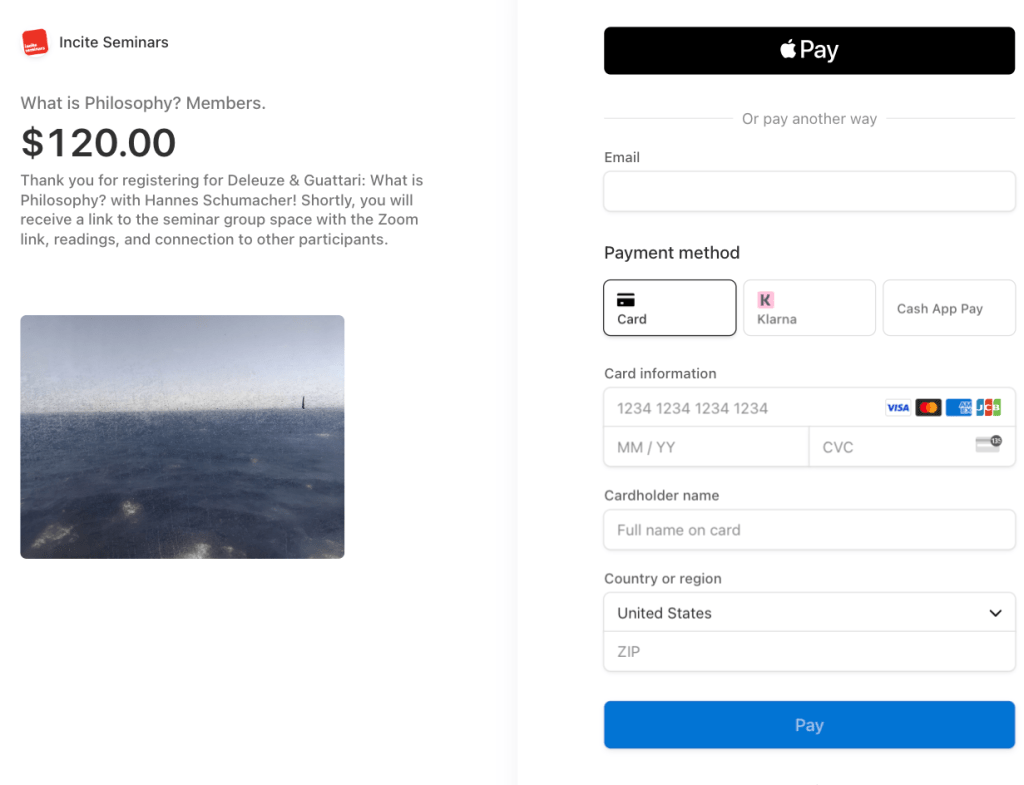Click the CVC card hint icon
This screenshot has width=1024, height=785.
(988, 445)
